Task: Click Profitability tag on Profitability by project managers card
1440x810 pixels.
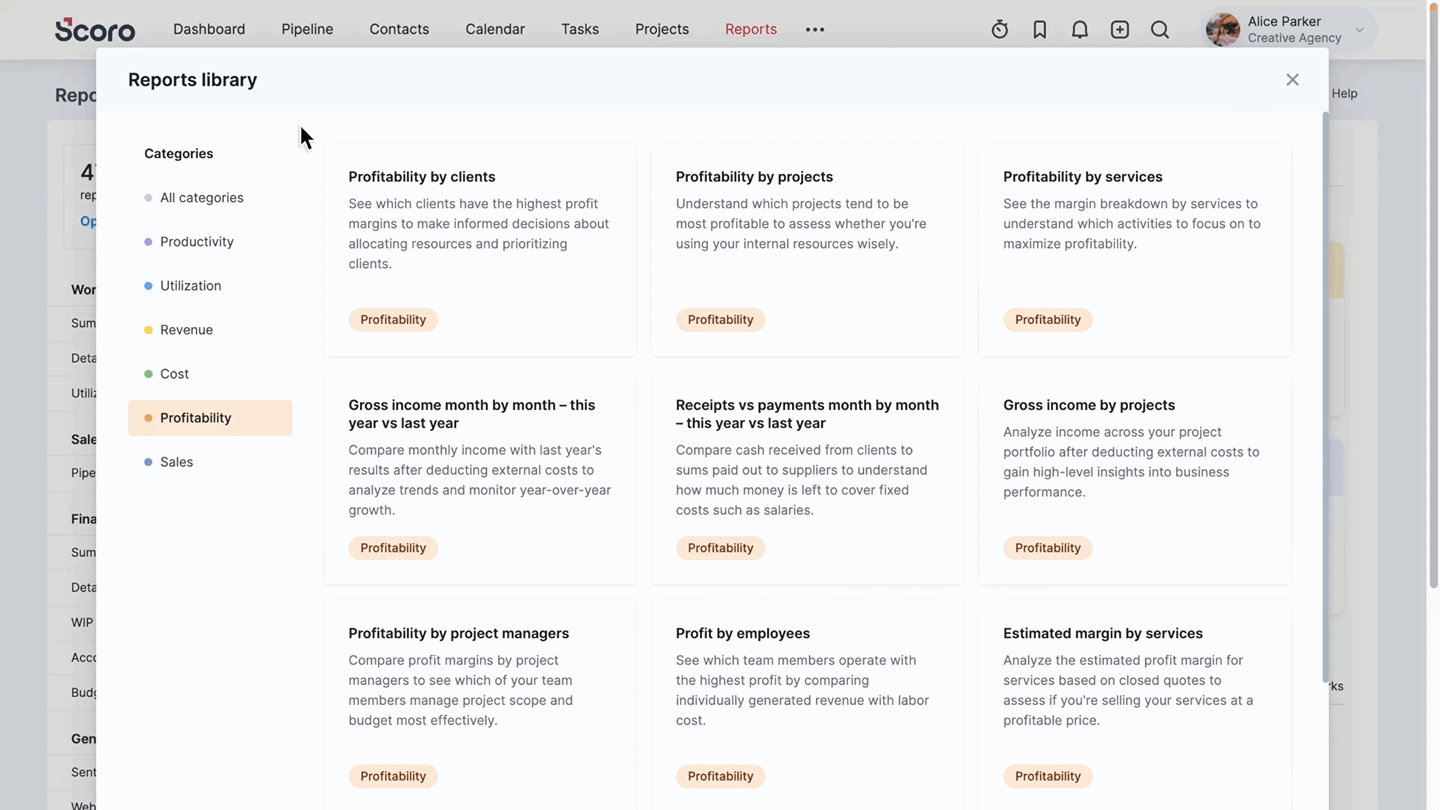Action: pos(393,776)
